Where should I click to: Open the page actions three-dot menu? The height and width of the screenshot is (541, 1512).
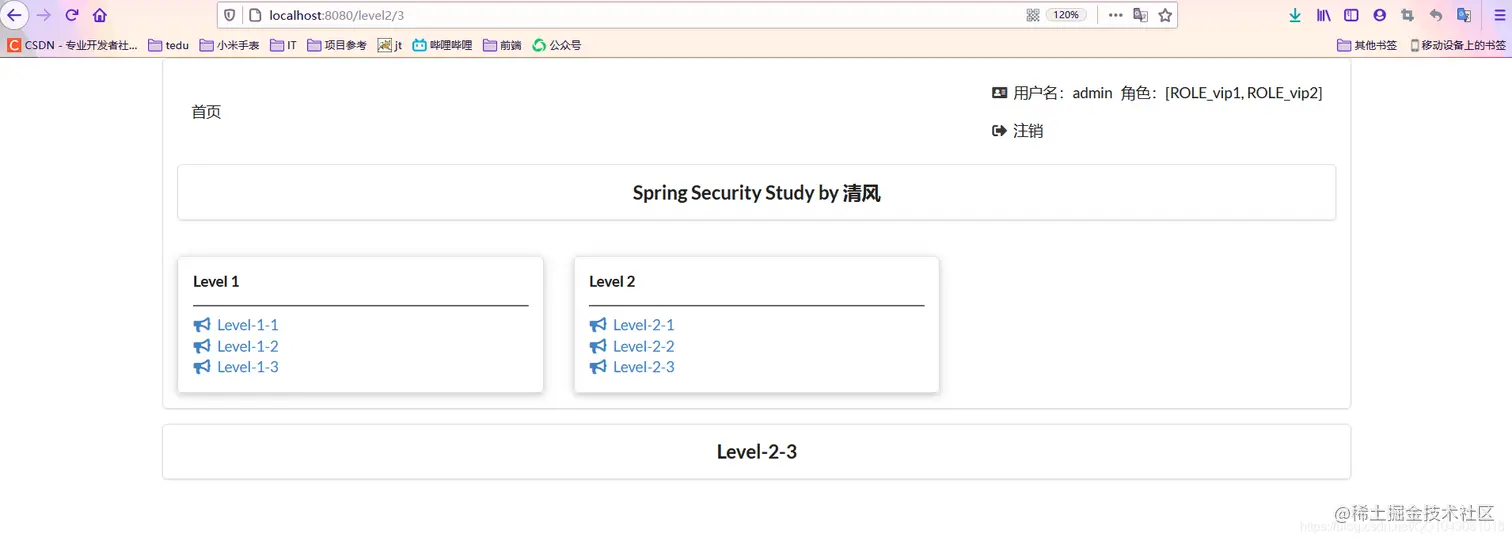[1116, 15]
